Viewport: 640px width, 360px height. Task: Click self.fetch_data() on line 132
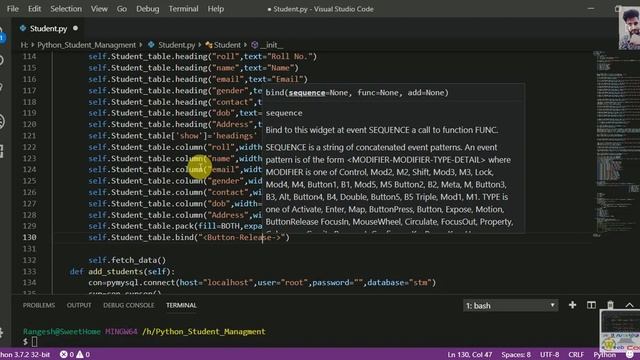click(127, 260)
